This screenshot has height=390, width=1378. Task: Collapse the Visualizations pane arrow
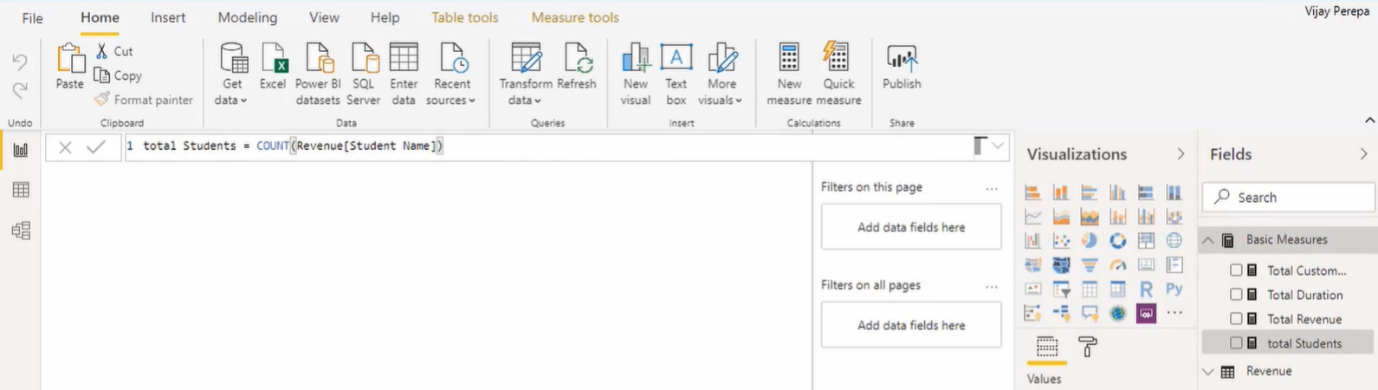(1181, 154)
